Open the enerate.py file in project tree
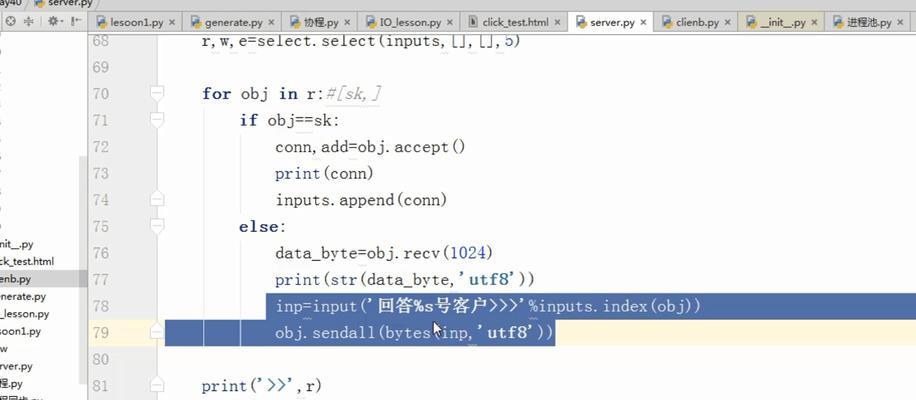The height and width of the screenshot is (400, 916). [23, 297]
